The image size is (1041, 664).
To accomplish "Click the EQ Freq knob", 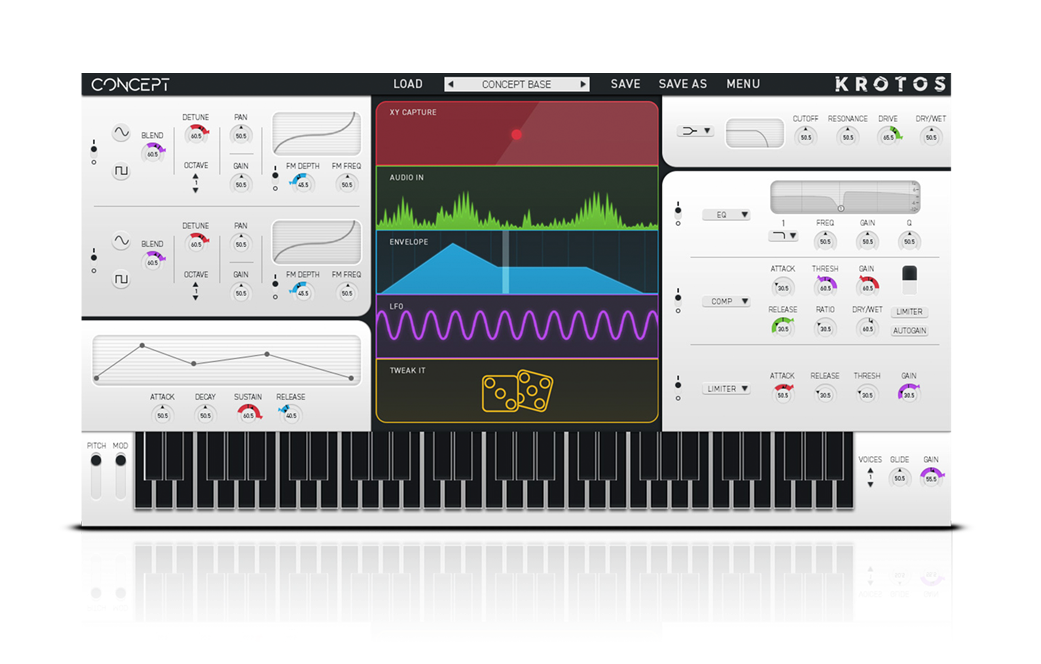I will [x=825, y=241].
